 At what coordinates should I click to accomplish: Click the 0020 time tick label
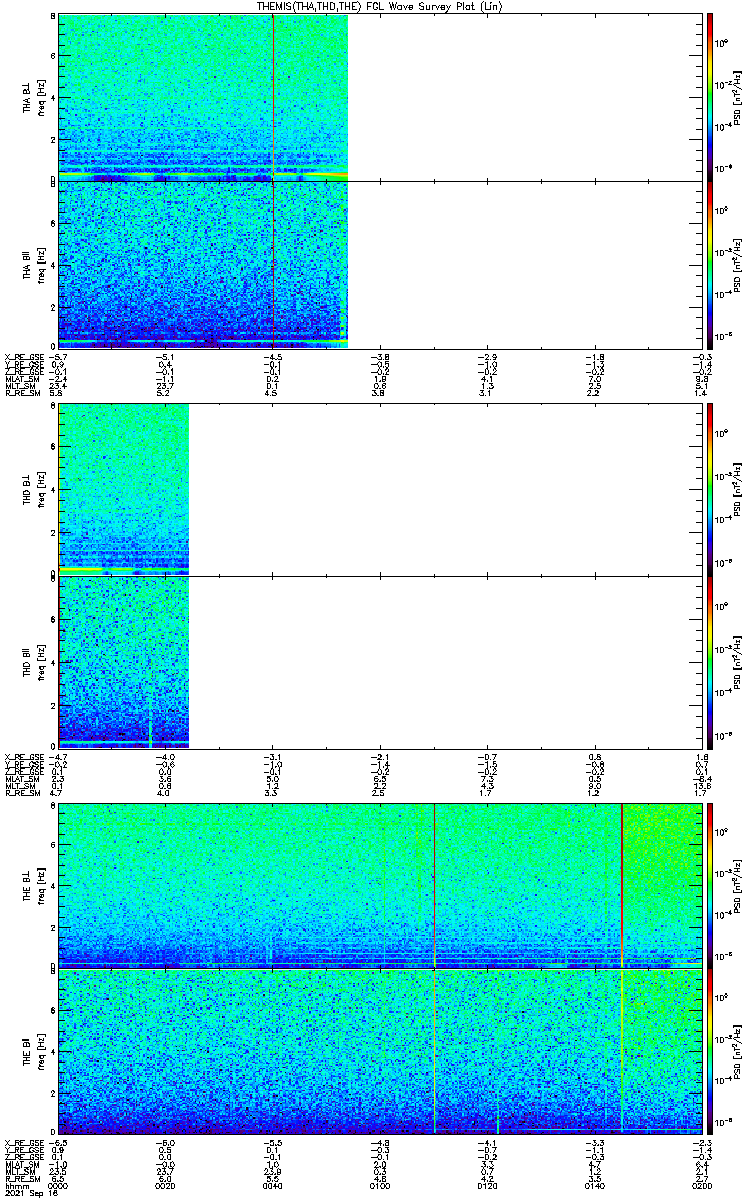click(x=166, y=1185)
